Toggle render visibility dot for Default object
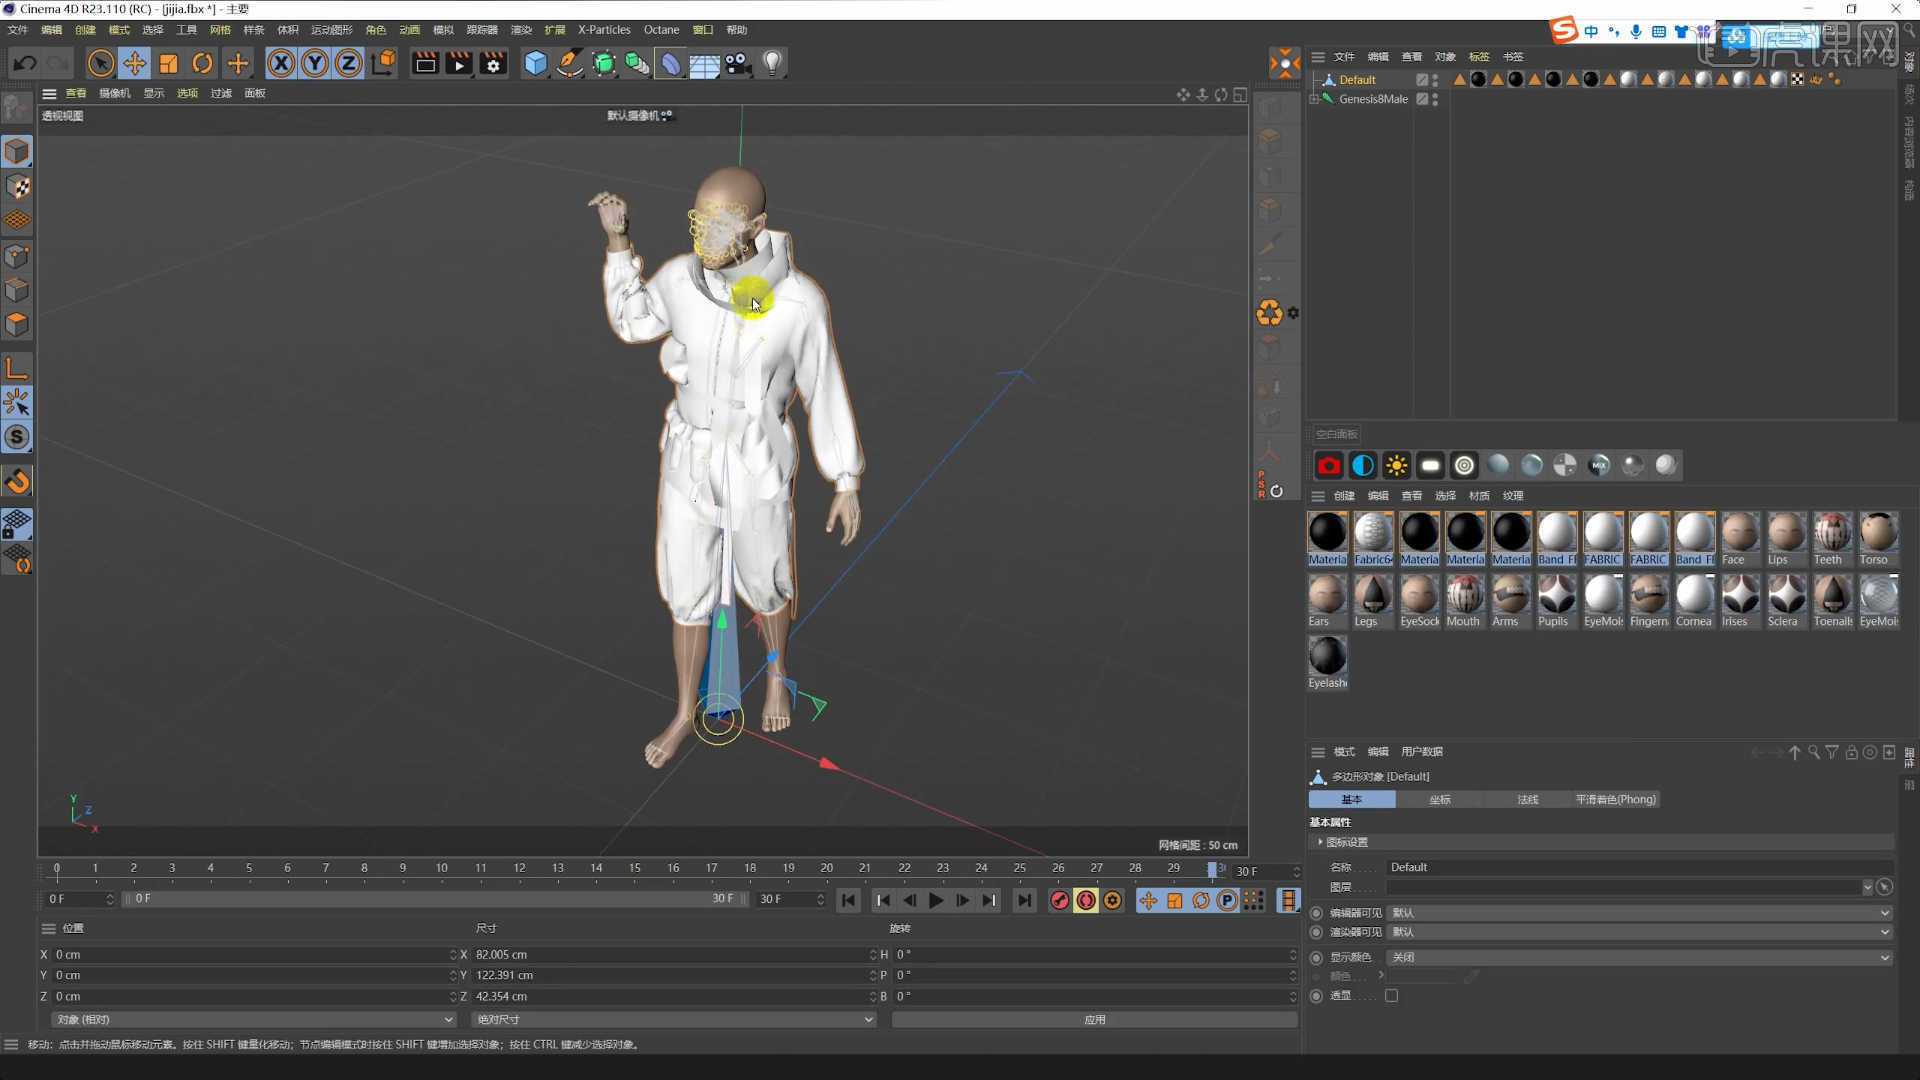1920x1080 pixels. tap(1437, 84)
